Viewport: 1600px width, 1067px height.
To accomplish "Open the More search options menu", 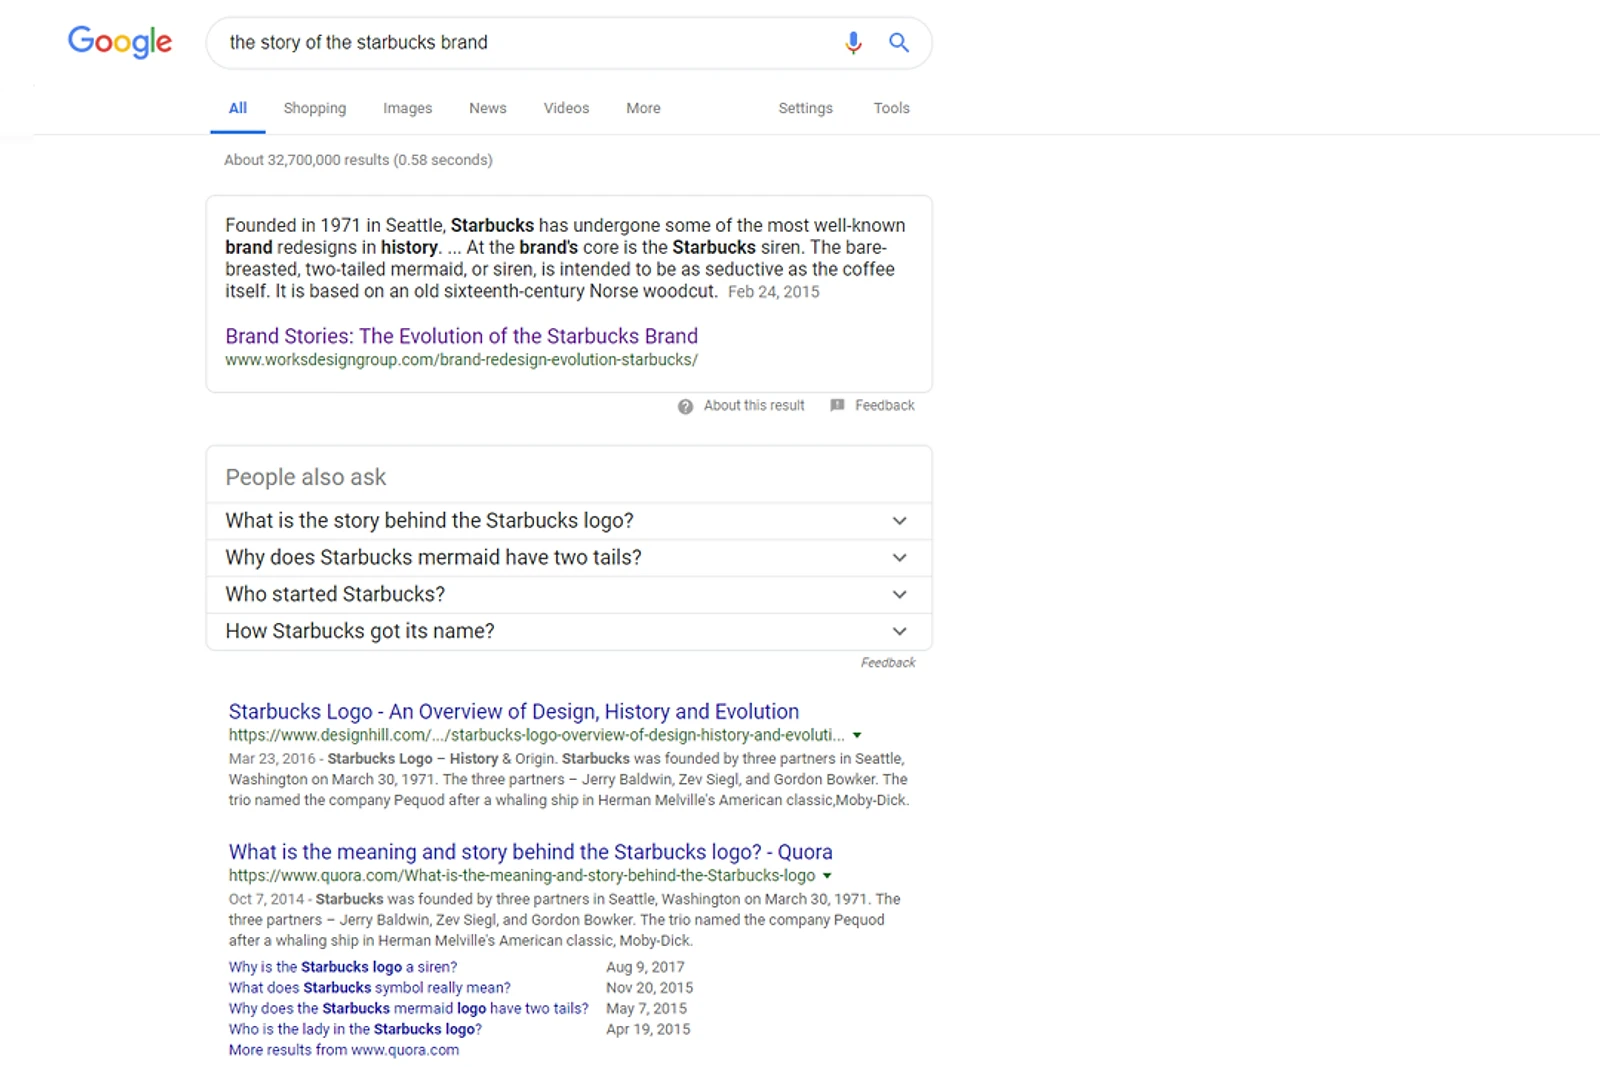I will coord(643,108).
